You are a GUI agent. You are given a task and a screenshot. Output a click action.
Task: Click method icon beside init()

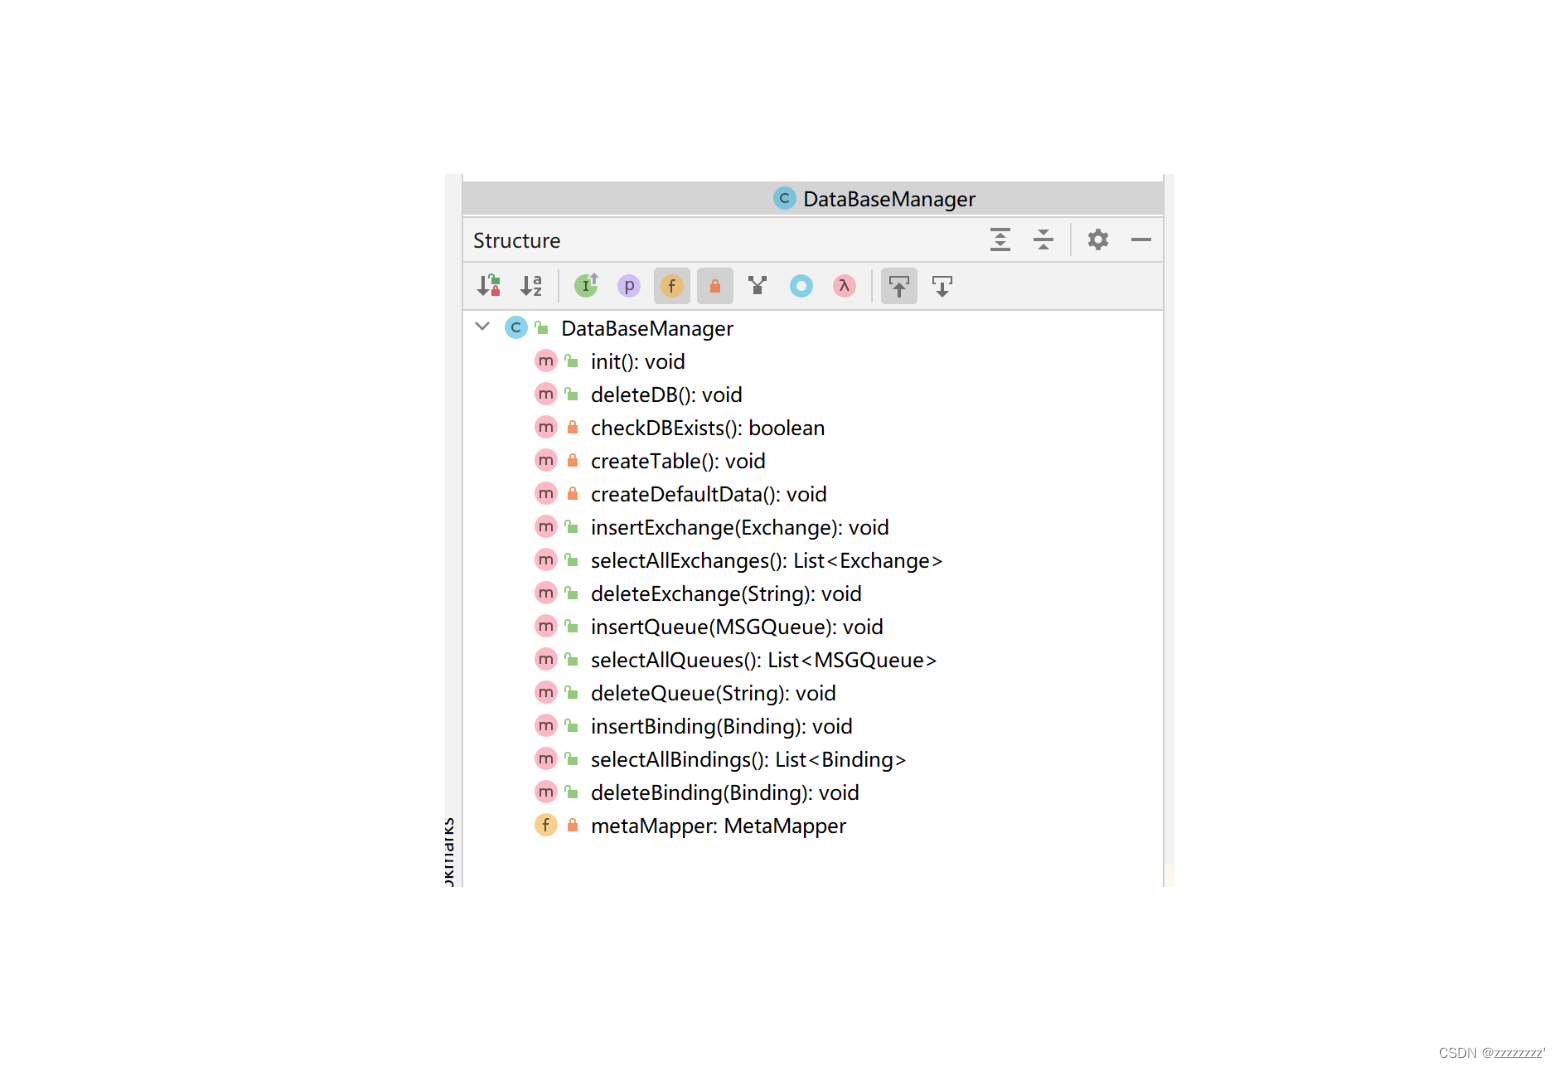coord(545,361)
